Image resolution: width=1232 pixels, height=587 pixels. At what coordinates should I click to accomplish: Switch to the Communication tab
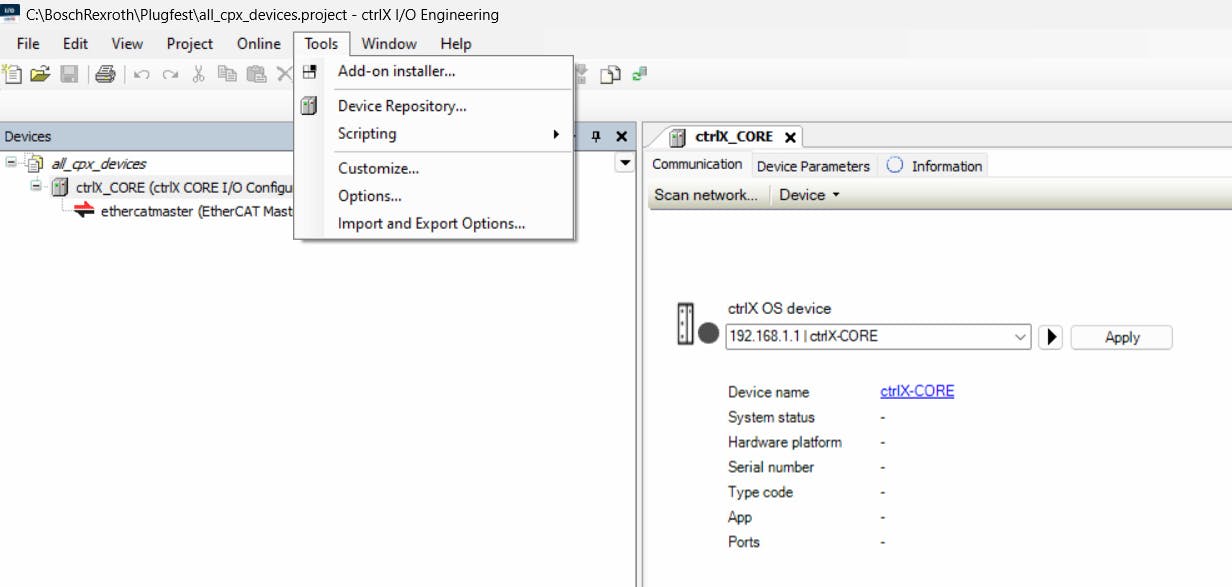697,165
